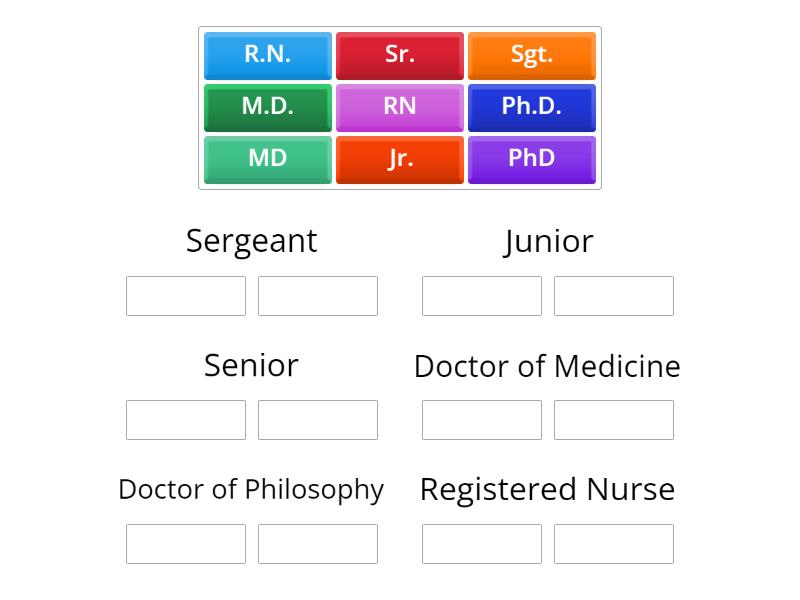The width and height of the screenshot is (800, 600).
Task: Choose the dark blue Ph.D. tile
Action: click(x=531, y=107)
